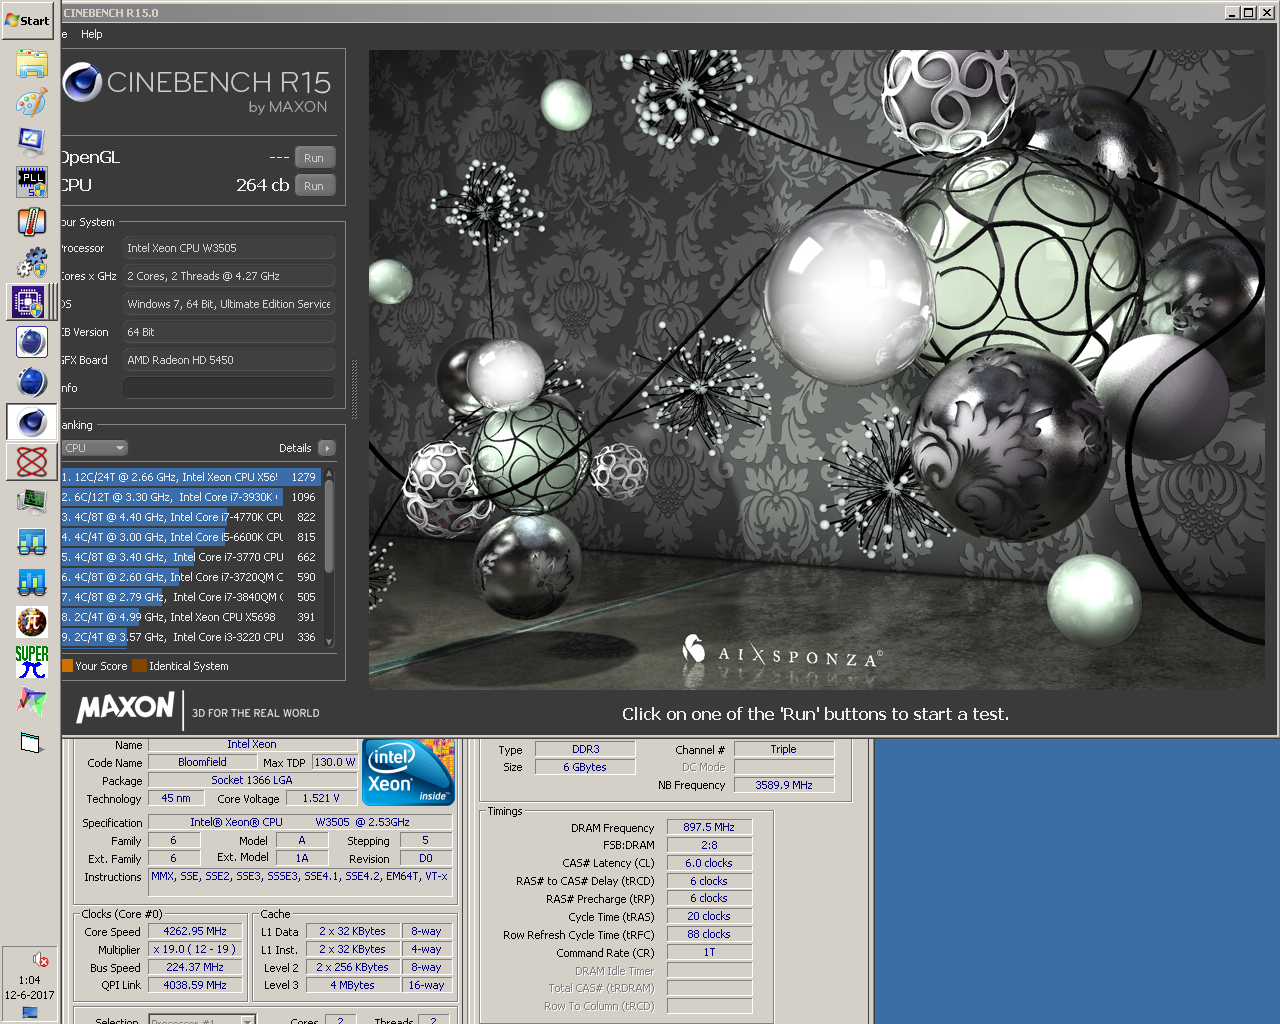Click the monitor with checkmark taskbar icon

point(31,141)
